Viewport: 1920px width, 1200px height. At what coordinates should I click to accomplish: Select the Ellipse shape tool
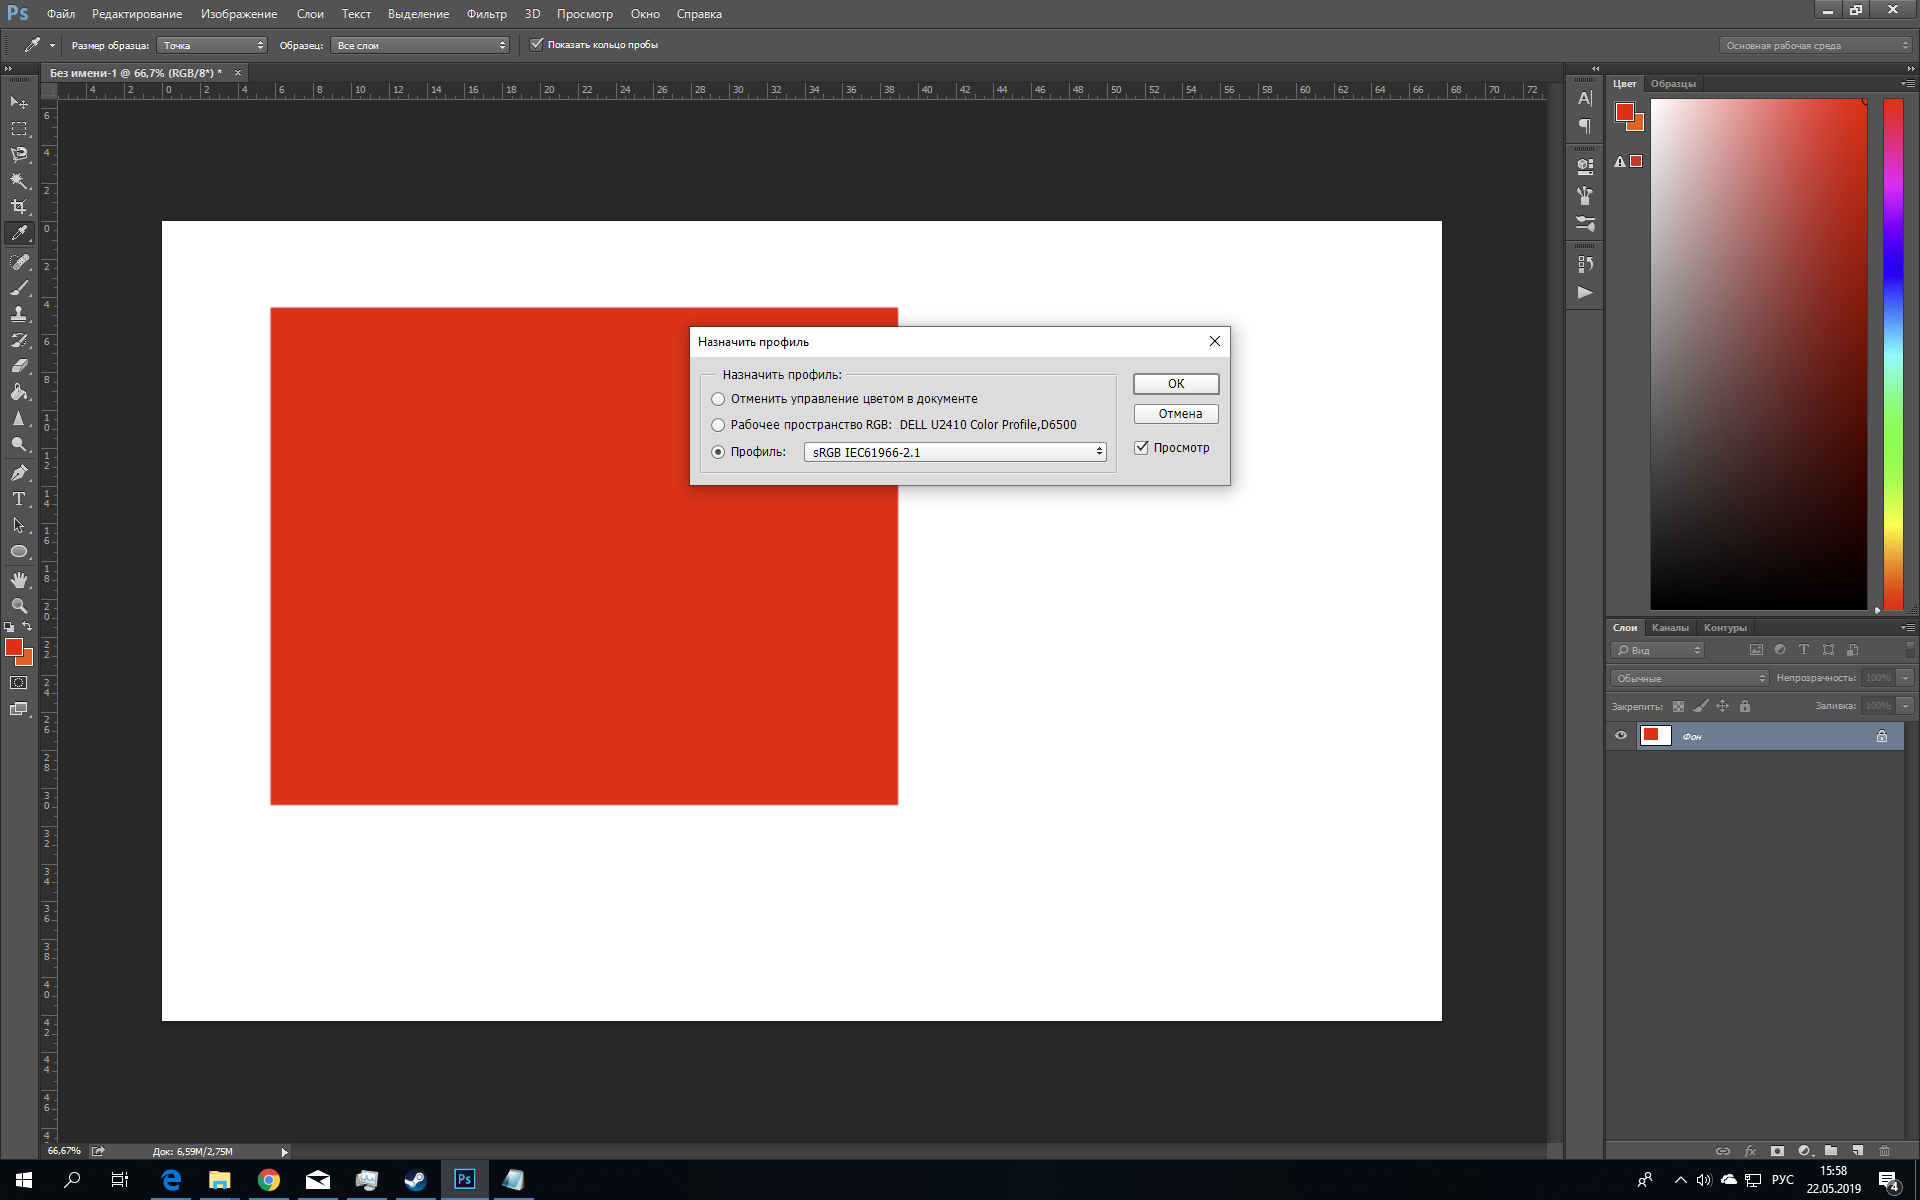pos(19,551)
